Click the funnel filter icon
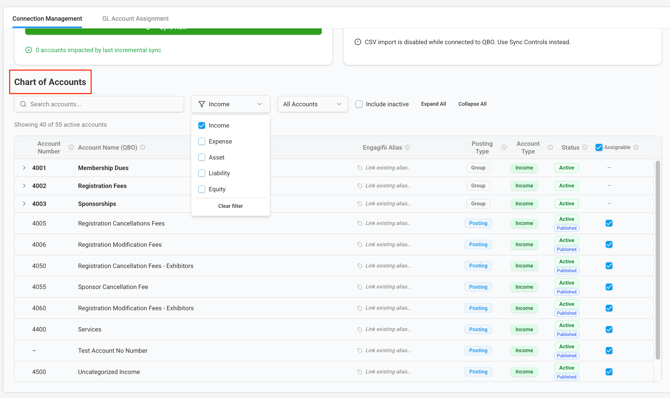Viewport: 670px width, 398px height. click(202, 104)
